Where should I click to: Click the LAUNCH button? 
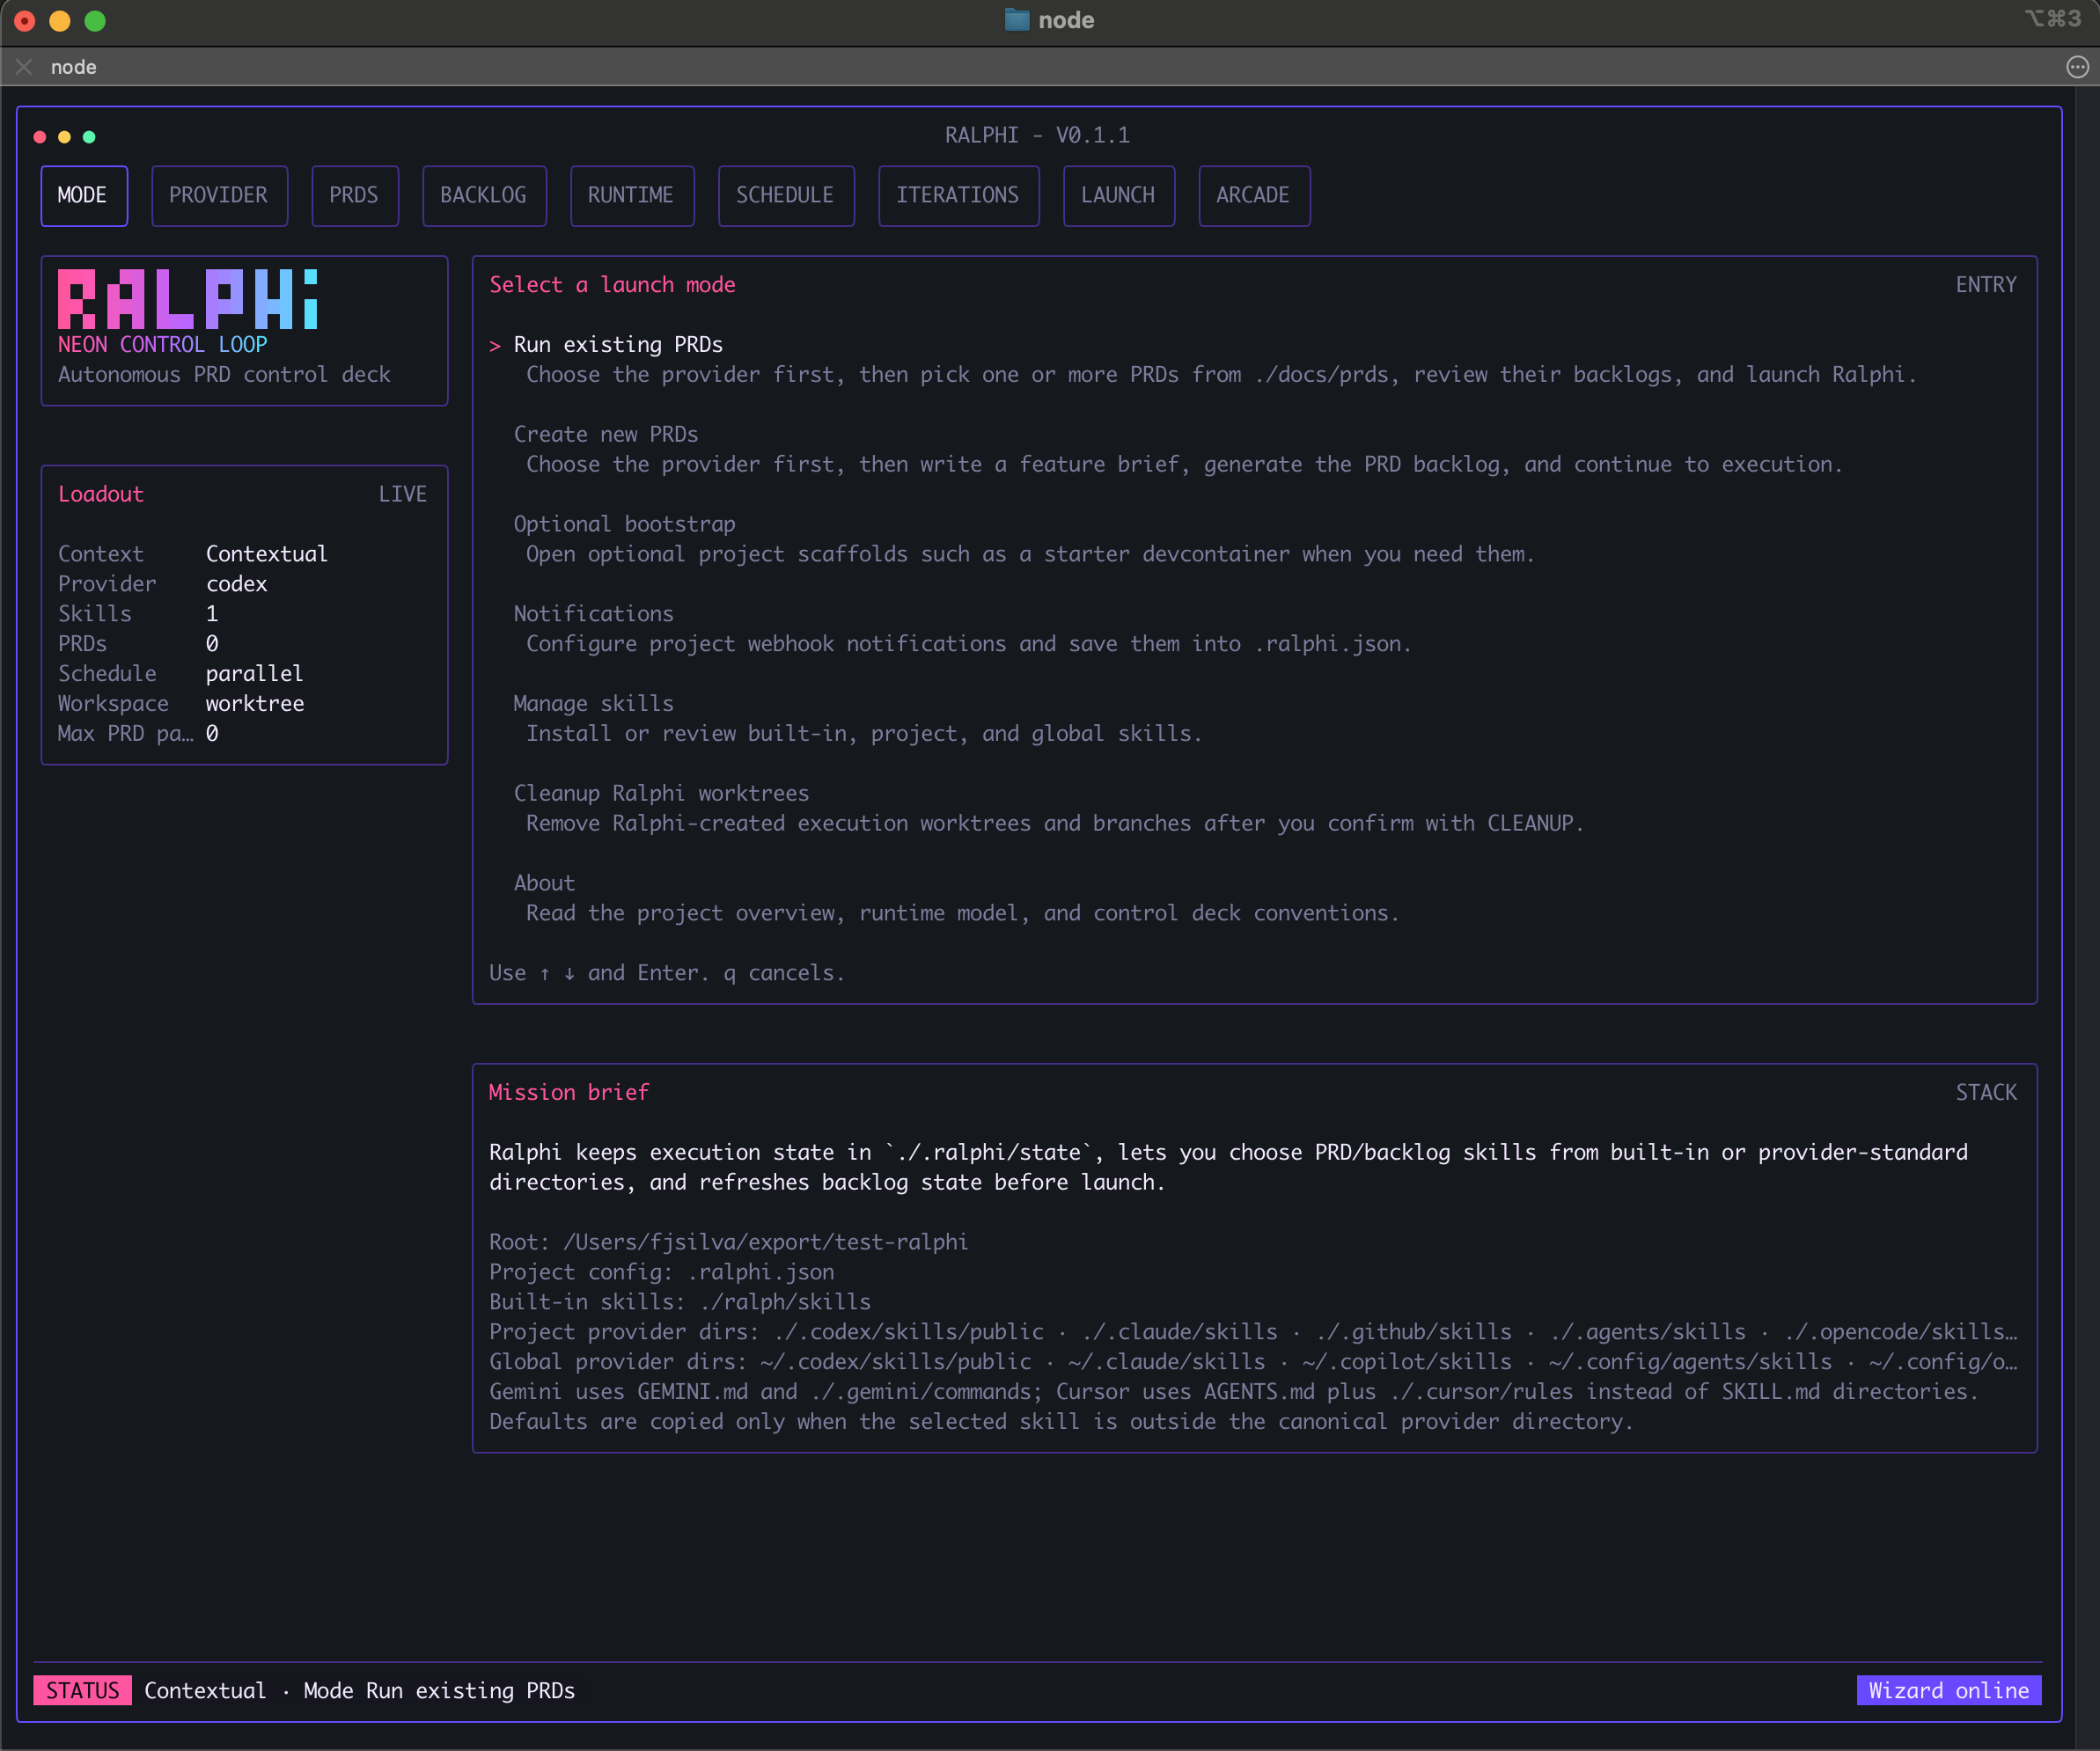point(1118,195)
